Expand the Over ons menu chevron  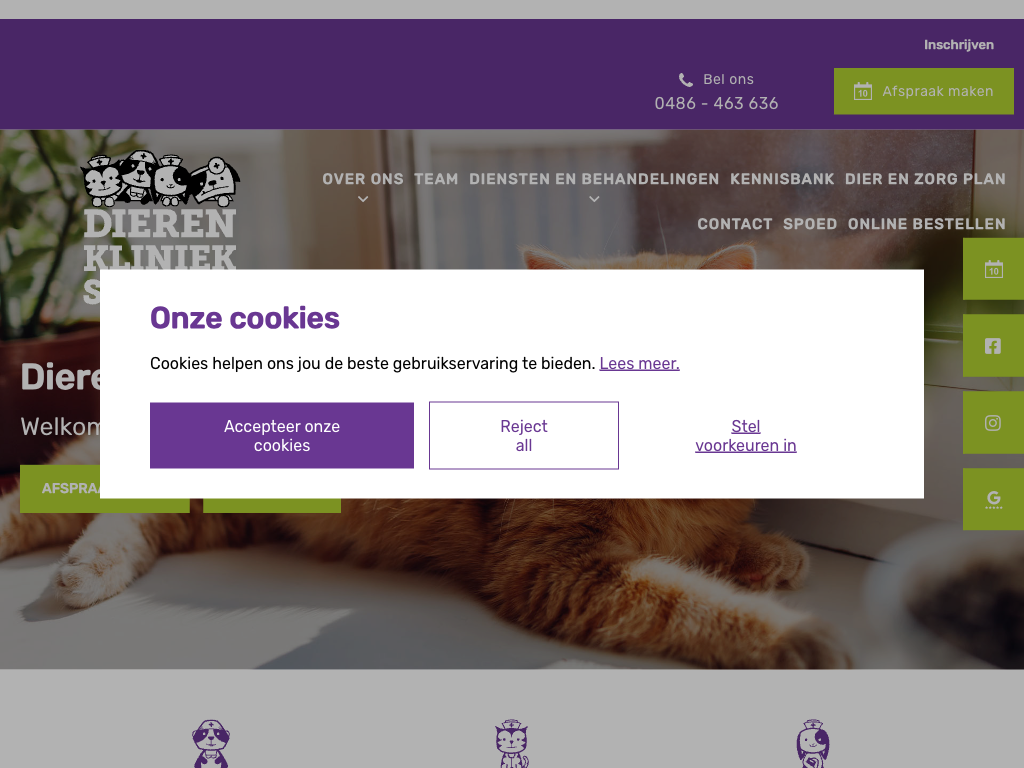(x=363, y=199)
